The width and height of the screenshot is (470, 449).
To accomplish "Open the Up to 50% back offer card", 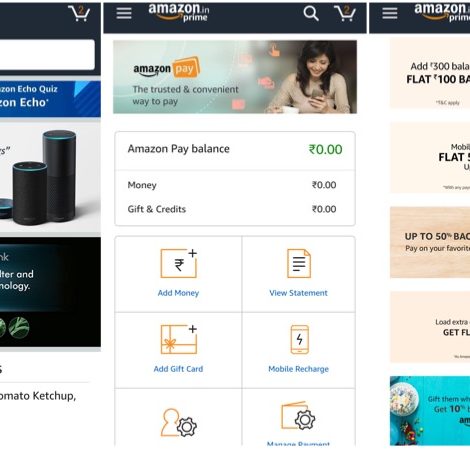I will [430, 242].
